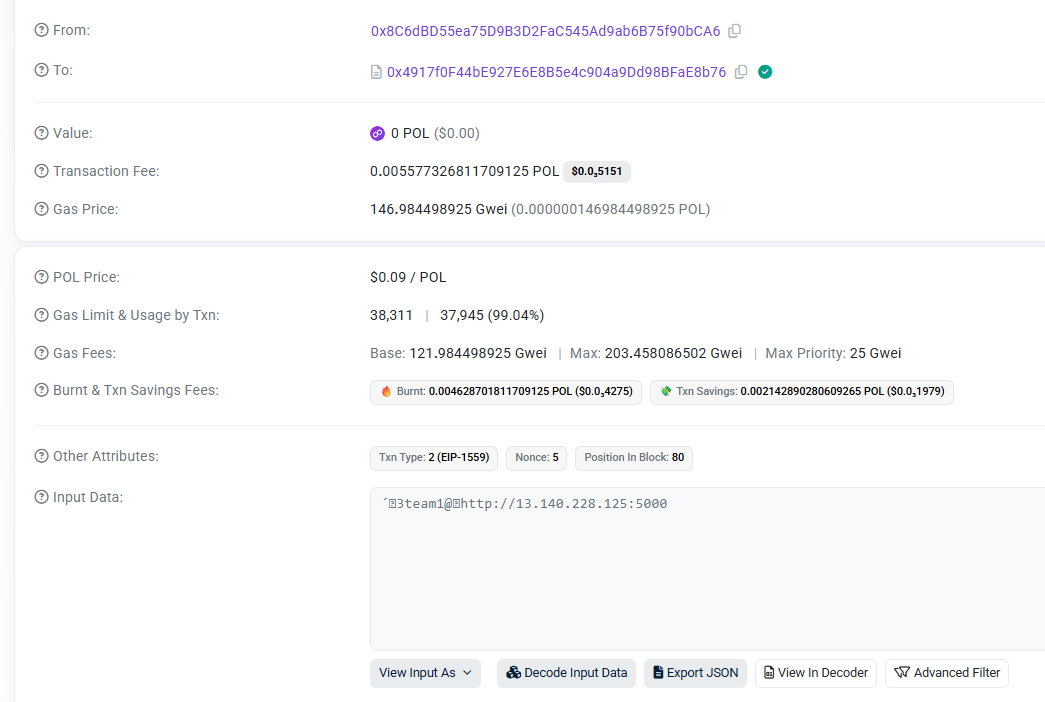The height and width of the screenshot is (702, 1045).
Task: Click the help icon beside Input Data
Action: [41, 497]
